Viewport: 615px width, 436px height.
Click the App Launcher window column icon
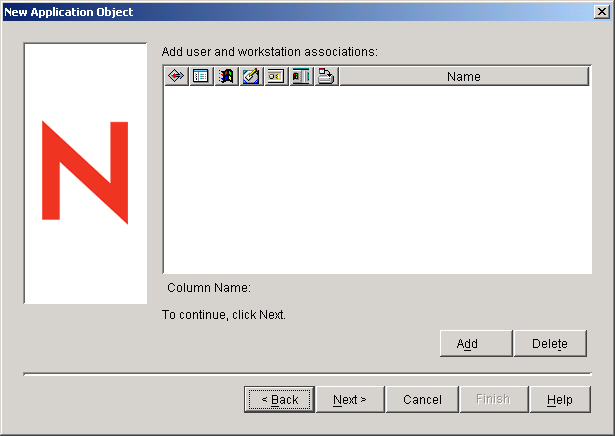pos(201,76)
